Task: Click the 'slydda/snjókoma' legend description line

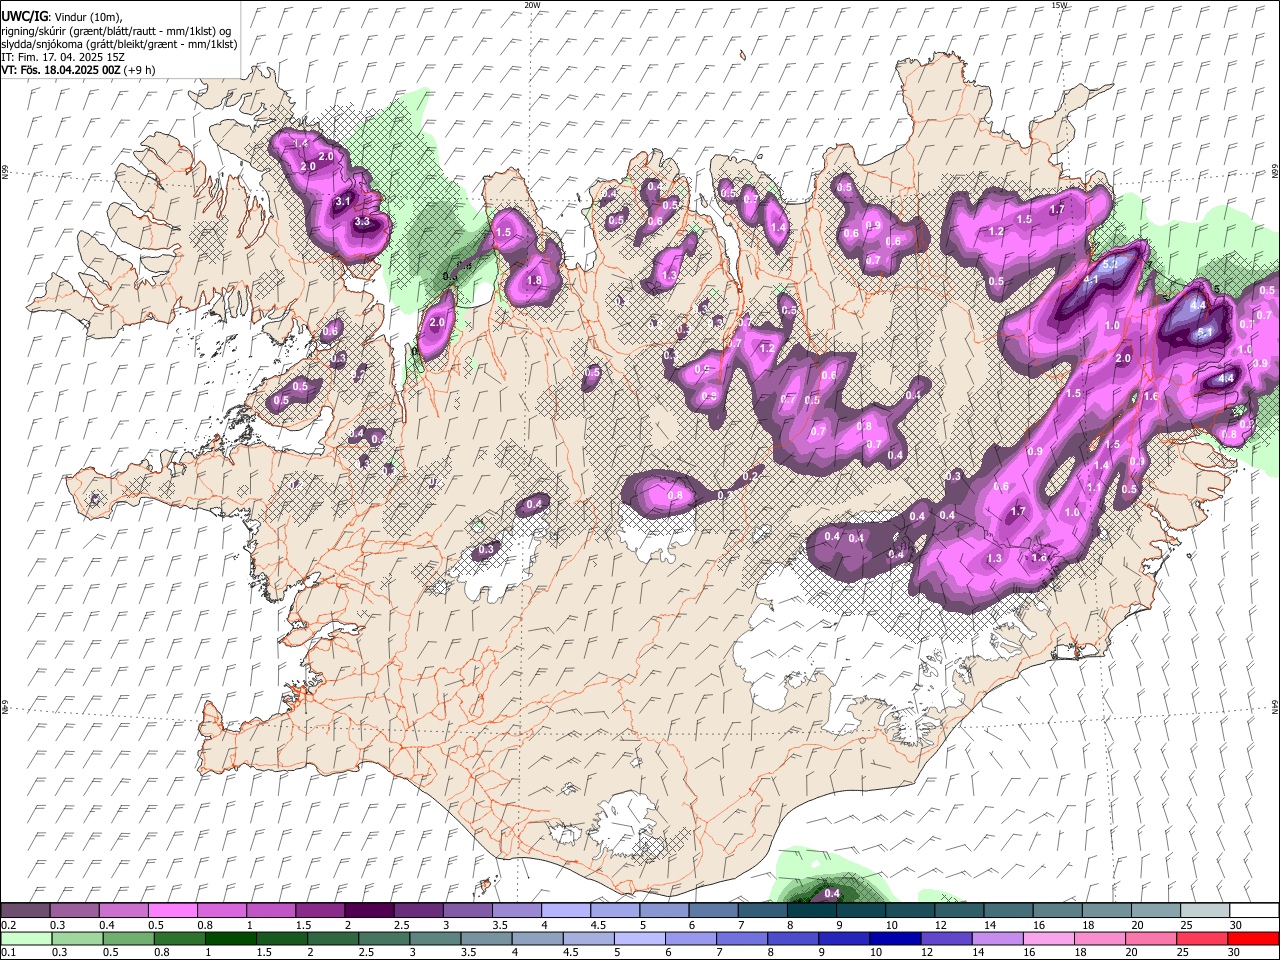Action: pyautogui.click(x=119, y=44)
